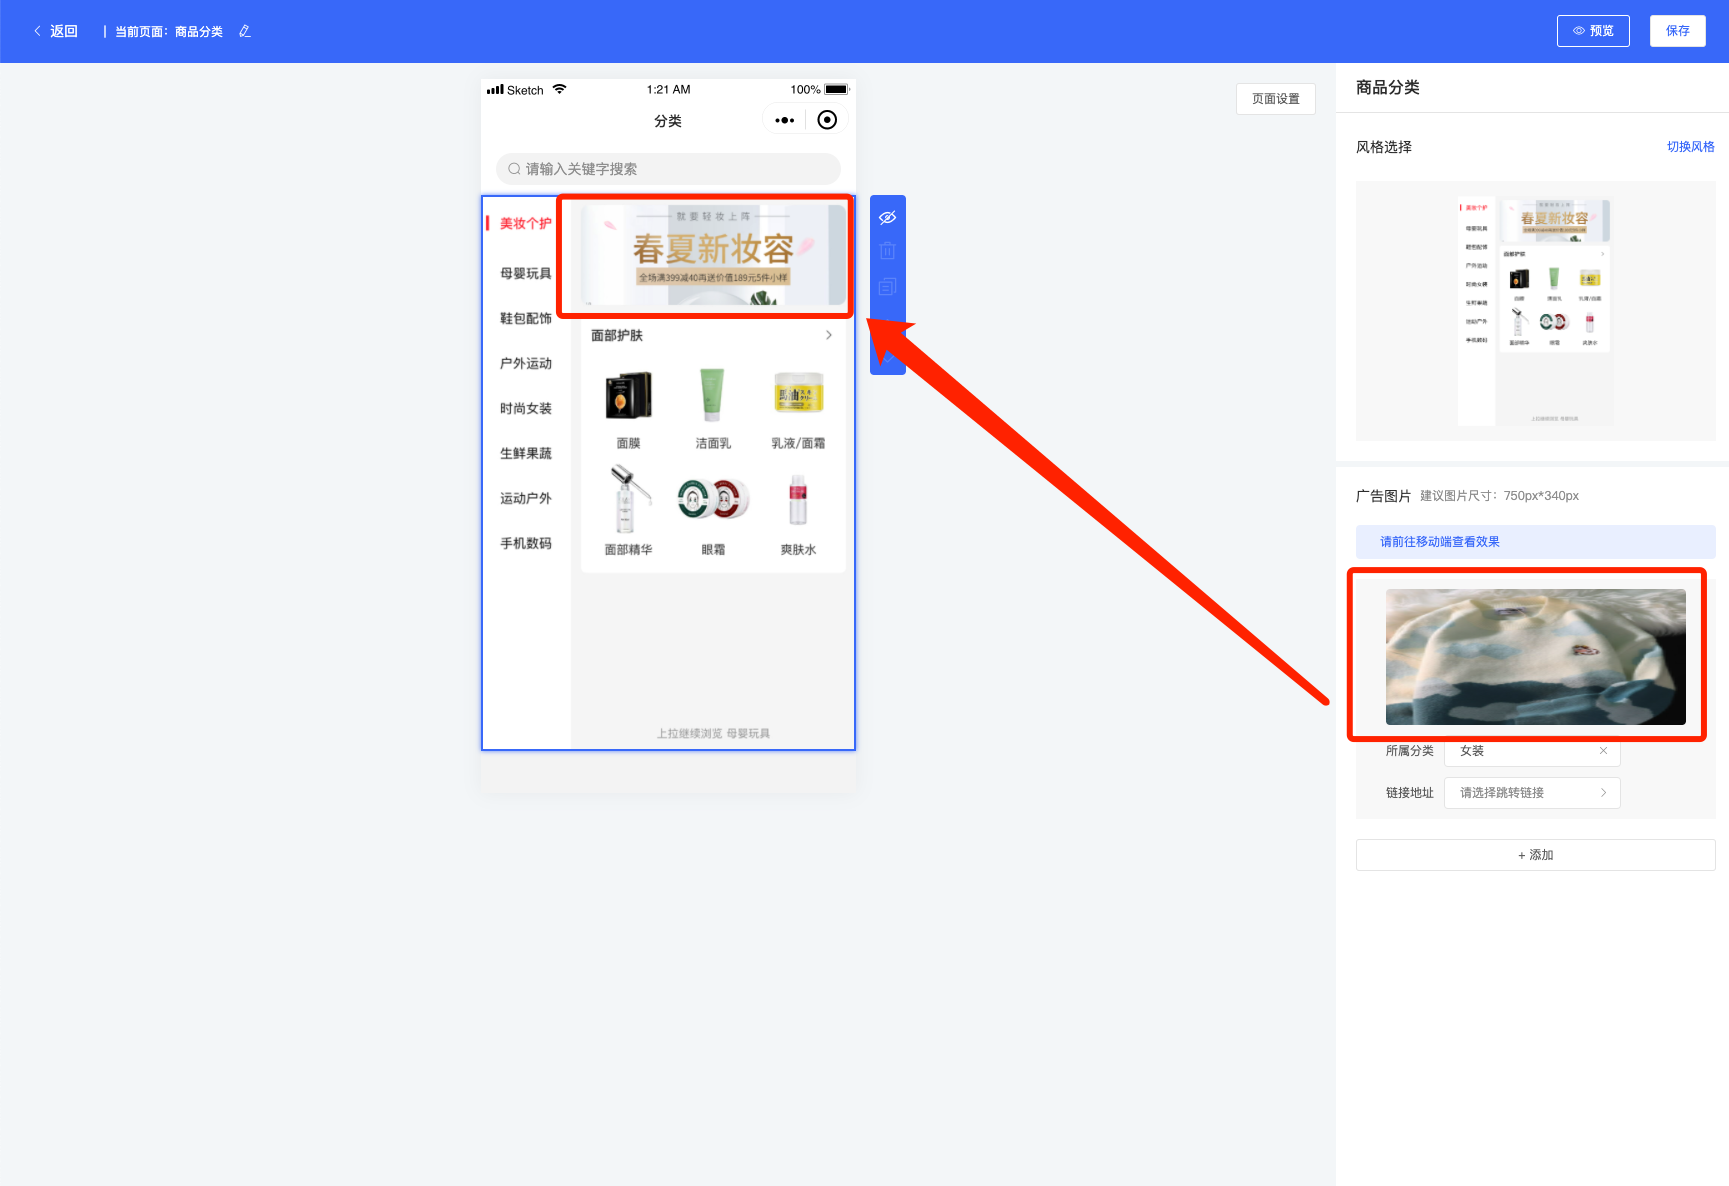
Task: Click the face mask (面膜) product icon
Action: pyautogui.click(x=628, y=395)
